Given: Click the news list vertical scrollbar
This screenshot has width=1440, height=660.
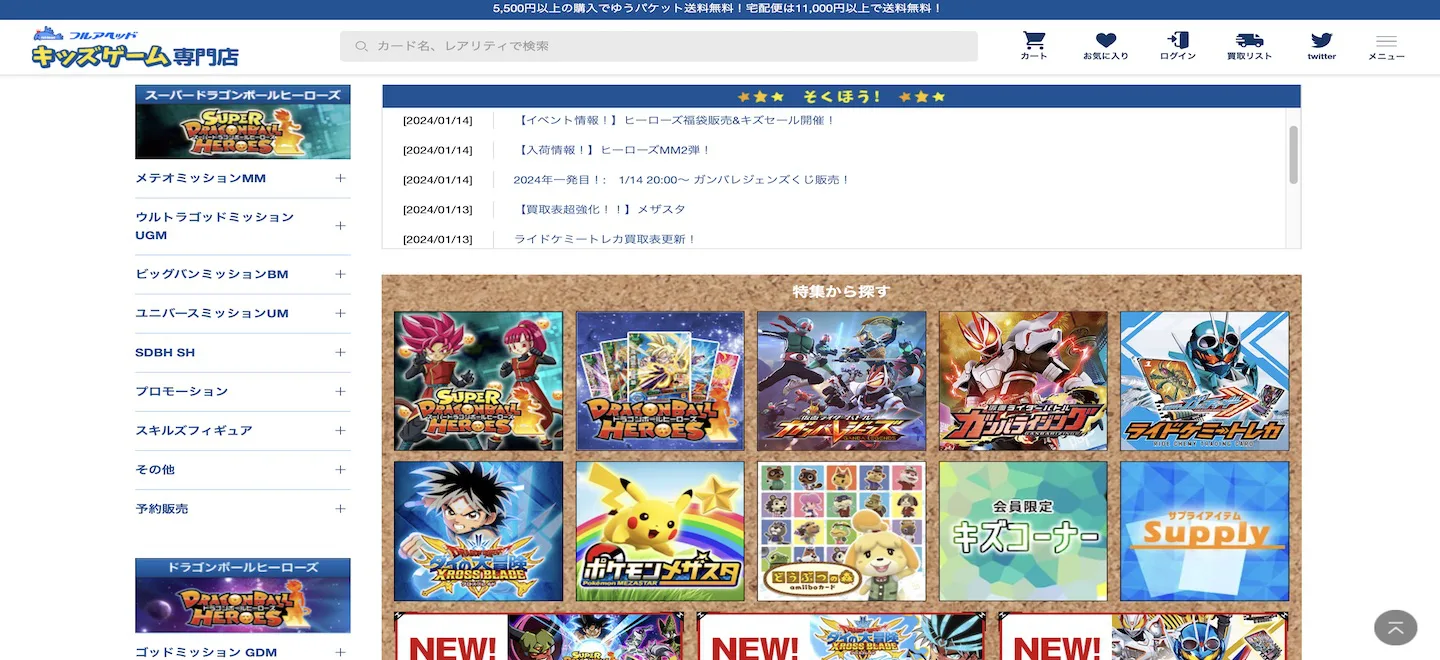Looking at the screenshot, I should (x=1293, y=155).
